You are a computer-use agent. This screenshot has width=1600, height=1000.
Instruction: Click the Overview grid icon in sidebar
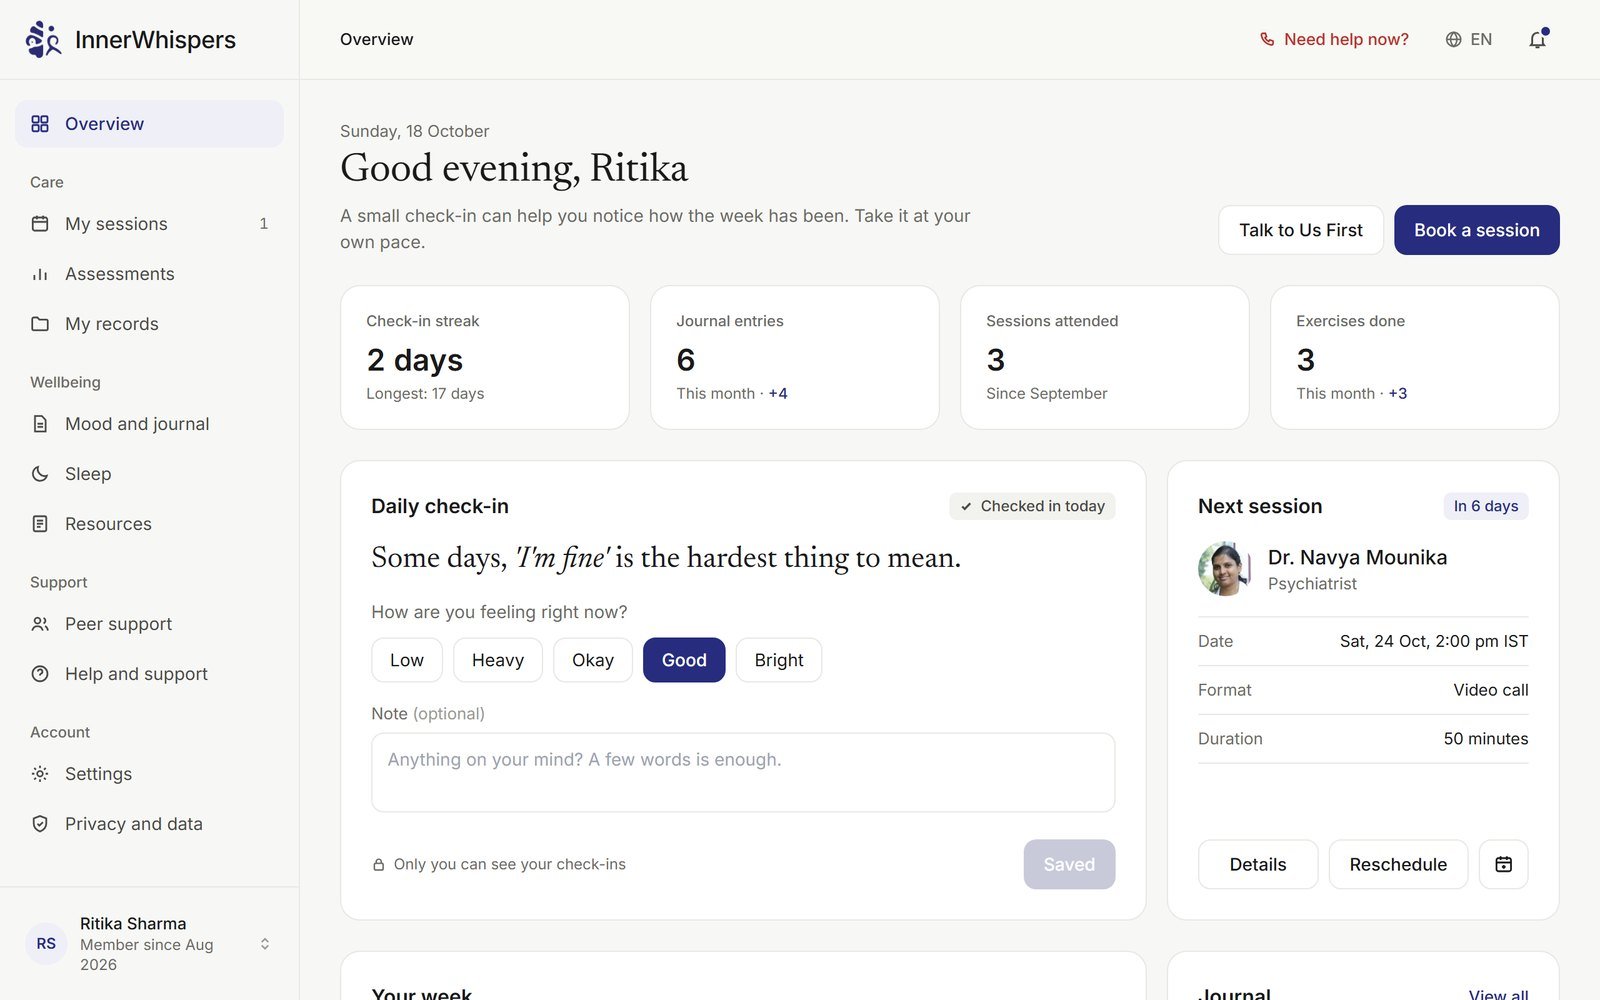click(40, 123)
